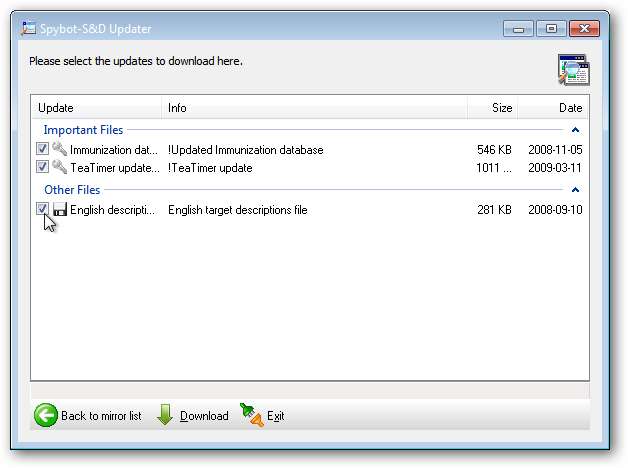
Task: Click '!Updated Immunization database' info text
Action: point(246,150)
